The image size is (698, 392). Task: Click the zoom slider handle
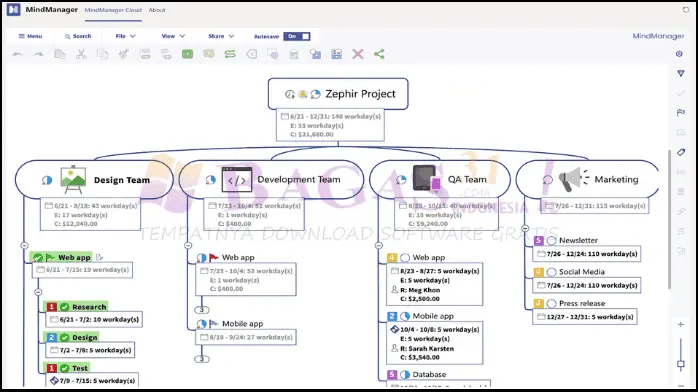(x=681, y=364)
